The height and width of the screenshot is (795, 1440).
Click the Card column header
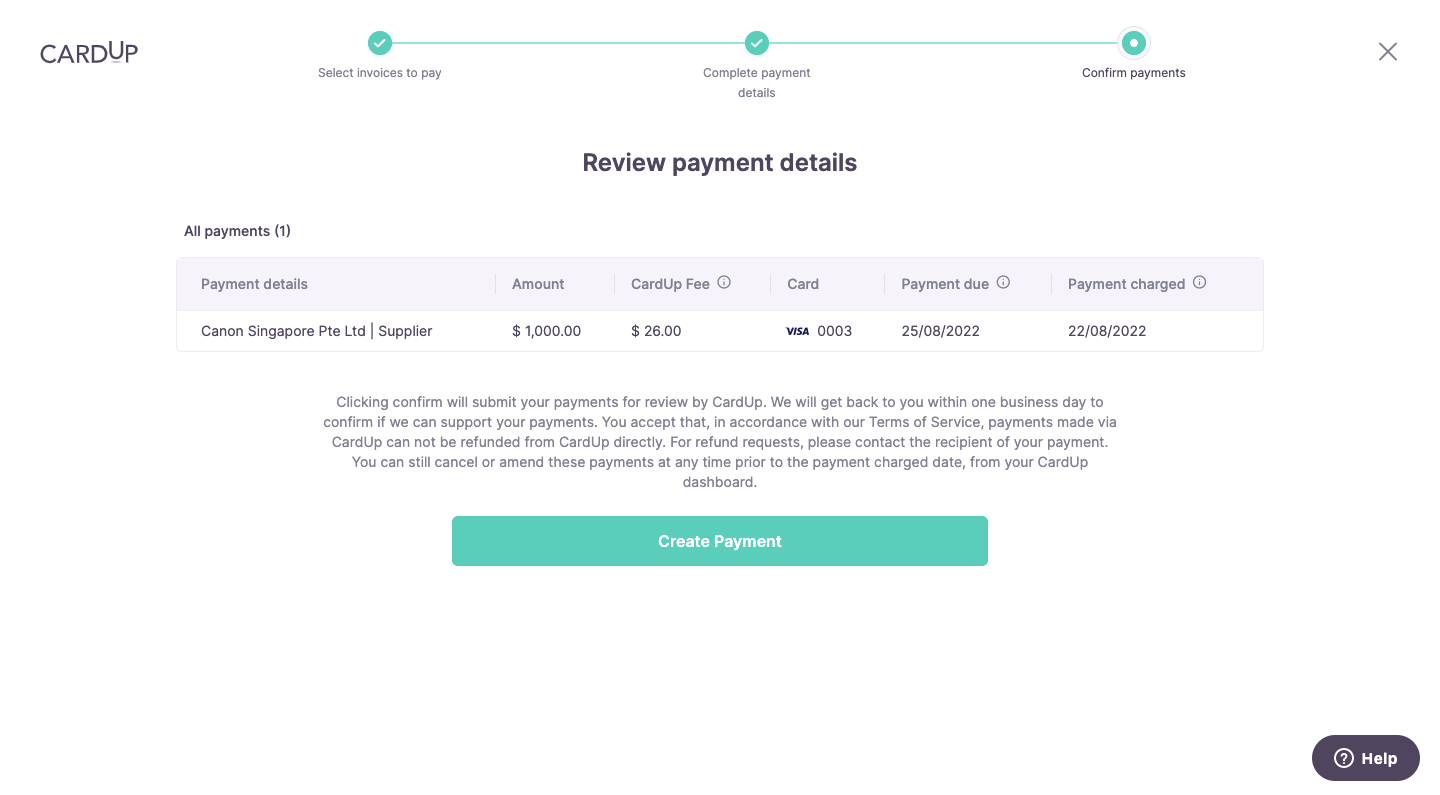click(x=803, y=284)
